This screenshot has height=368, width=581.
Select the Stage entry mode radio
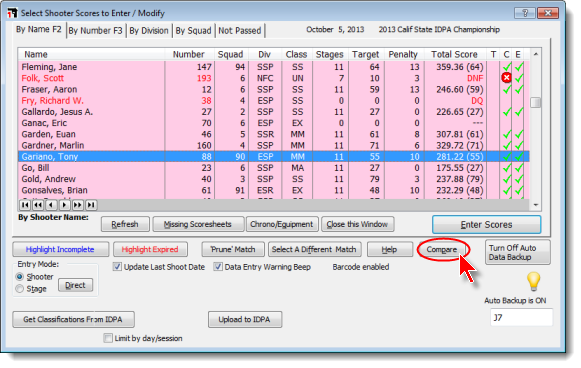click(20, 289)
